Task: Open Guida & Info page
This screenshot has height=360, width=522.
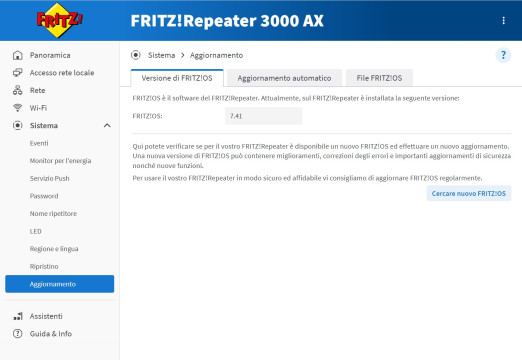Action: coord(51,334)
